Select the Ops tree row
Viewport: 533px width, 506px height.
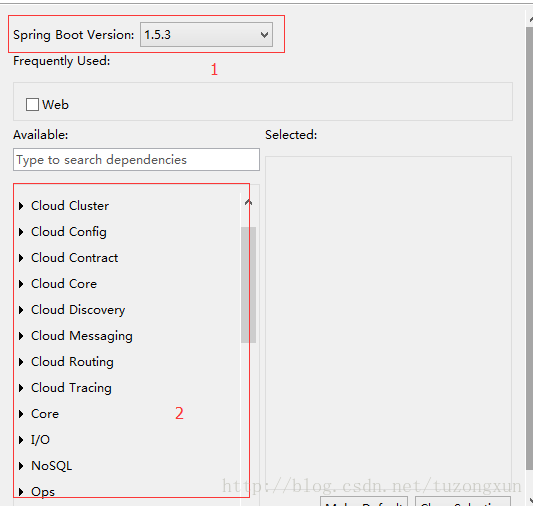pyautogui.click(x=43, y=492)
